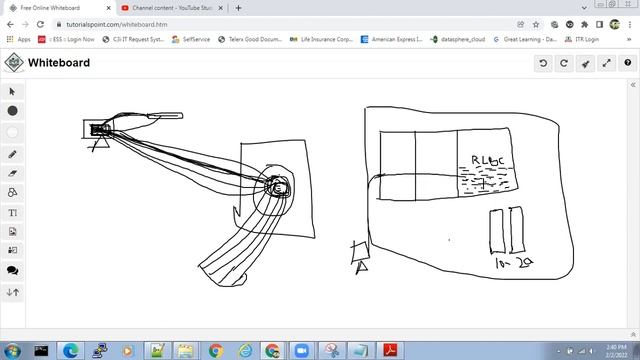Open the Chrome side panel icon

click(599, 24)
